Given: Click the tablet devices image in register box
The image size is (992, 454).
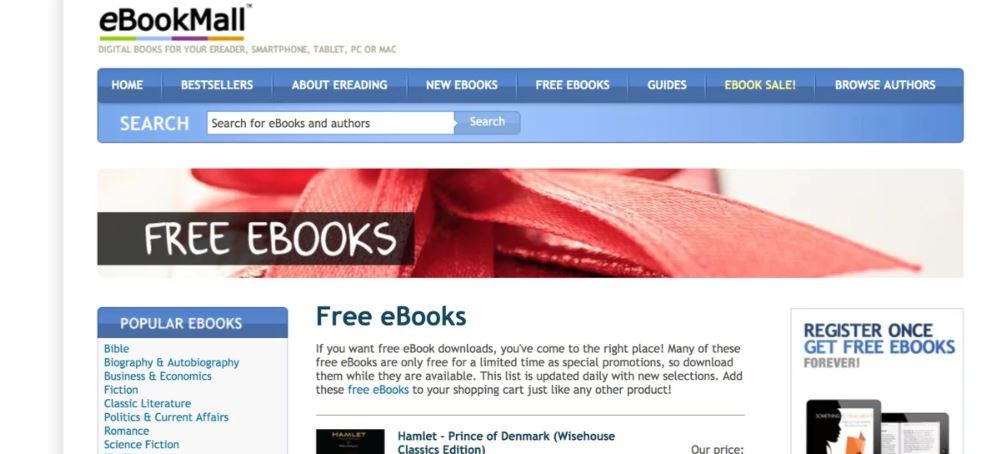Looking at the screenshot, I should tap(877, 426).
